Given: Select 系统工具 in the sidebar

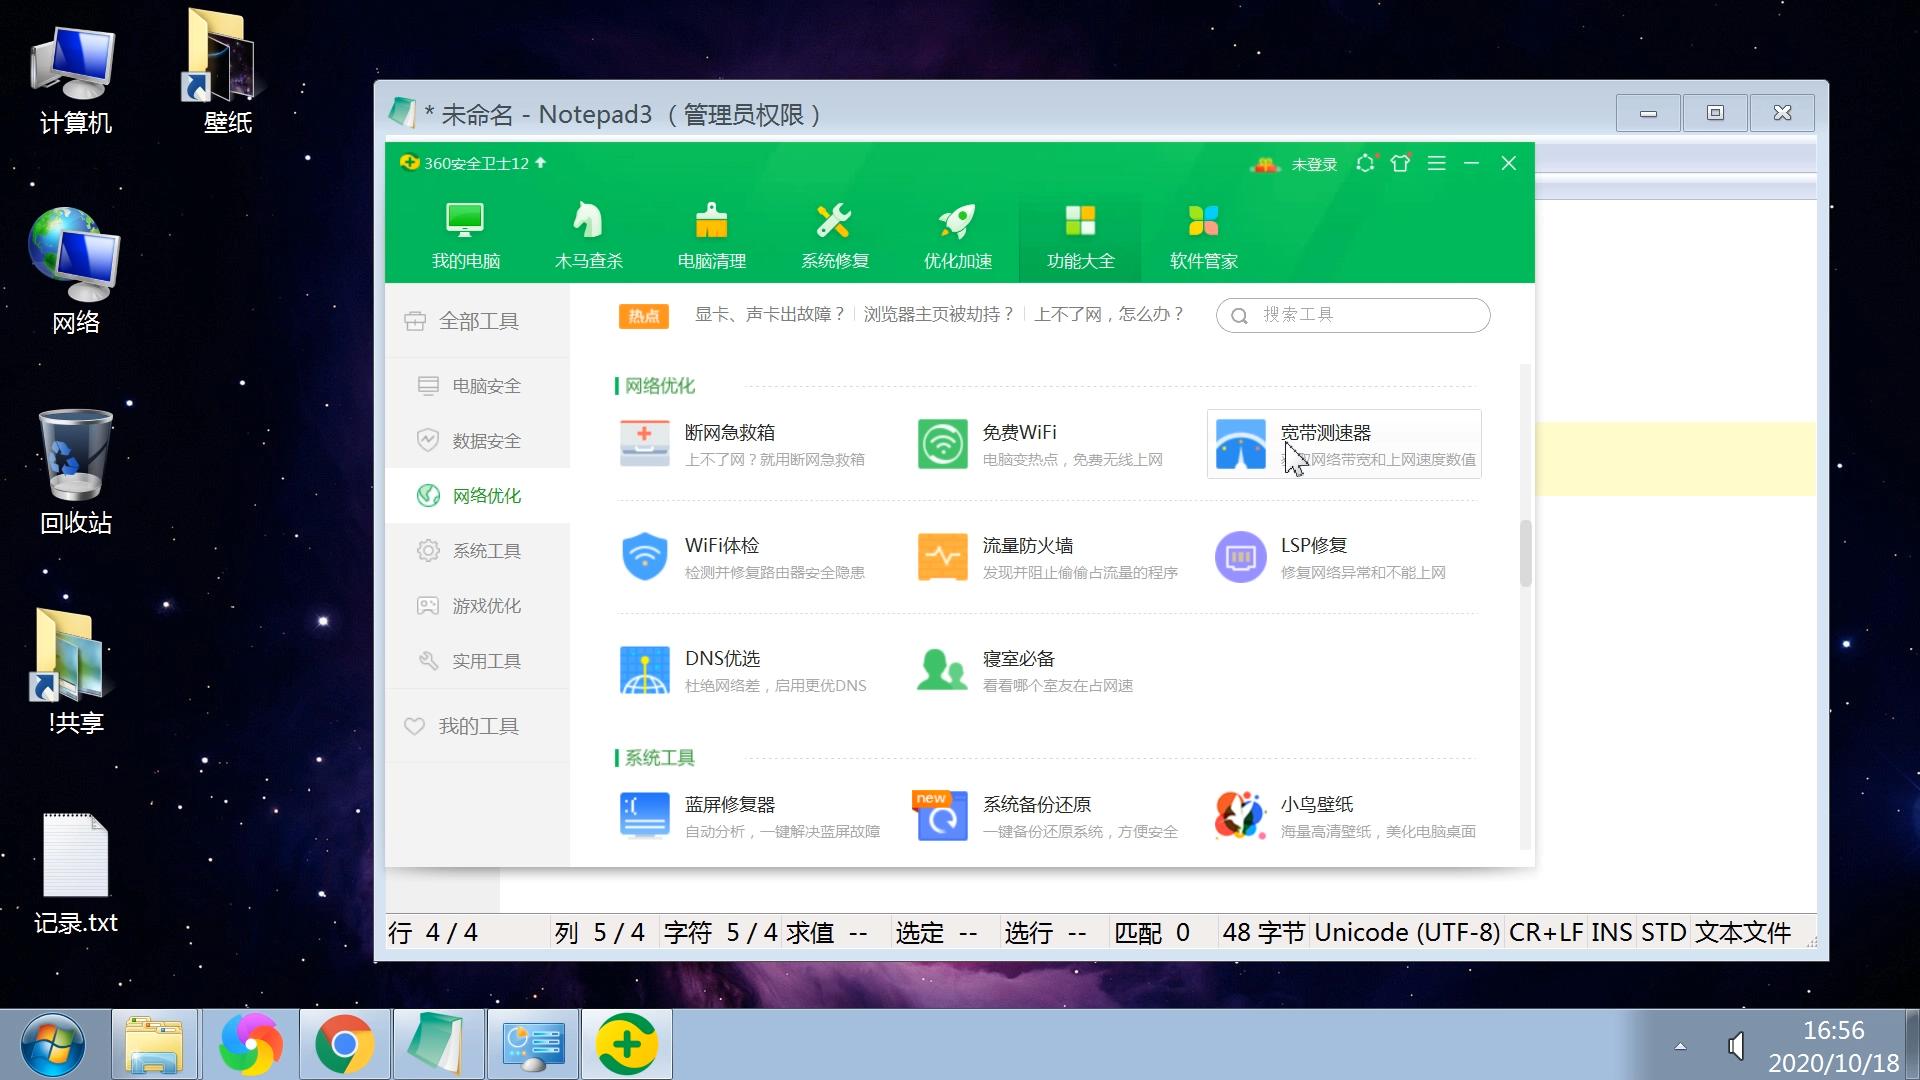Looking at the screenshot, I should pos(487,550).
